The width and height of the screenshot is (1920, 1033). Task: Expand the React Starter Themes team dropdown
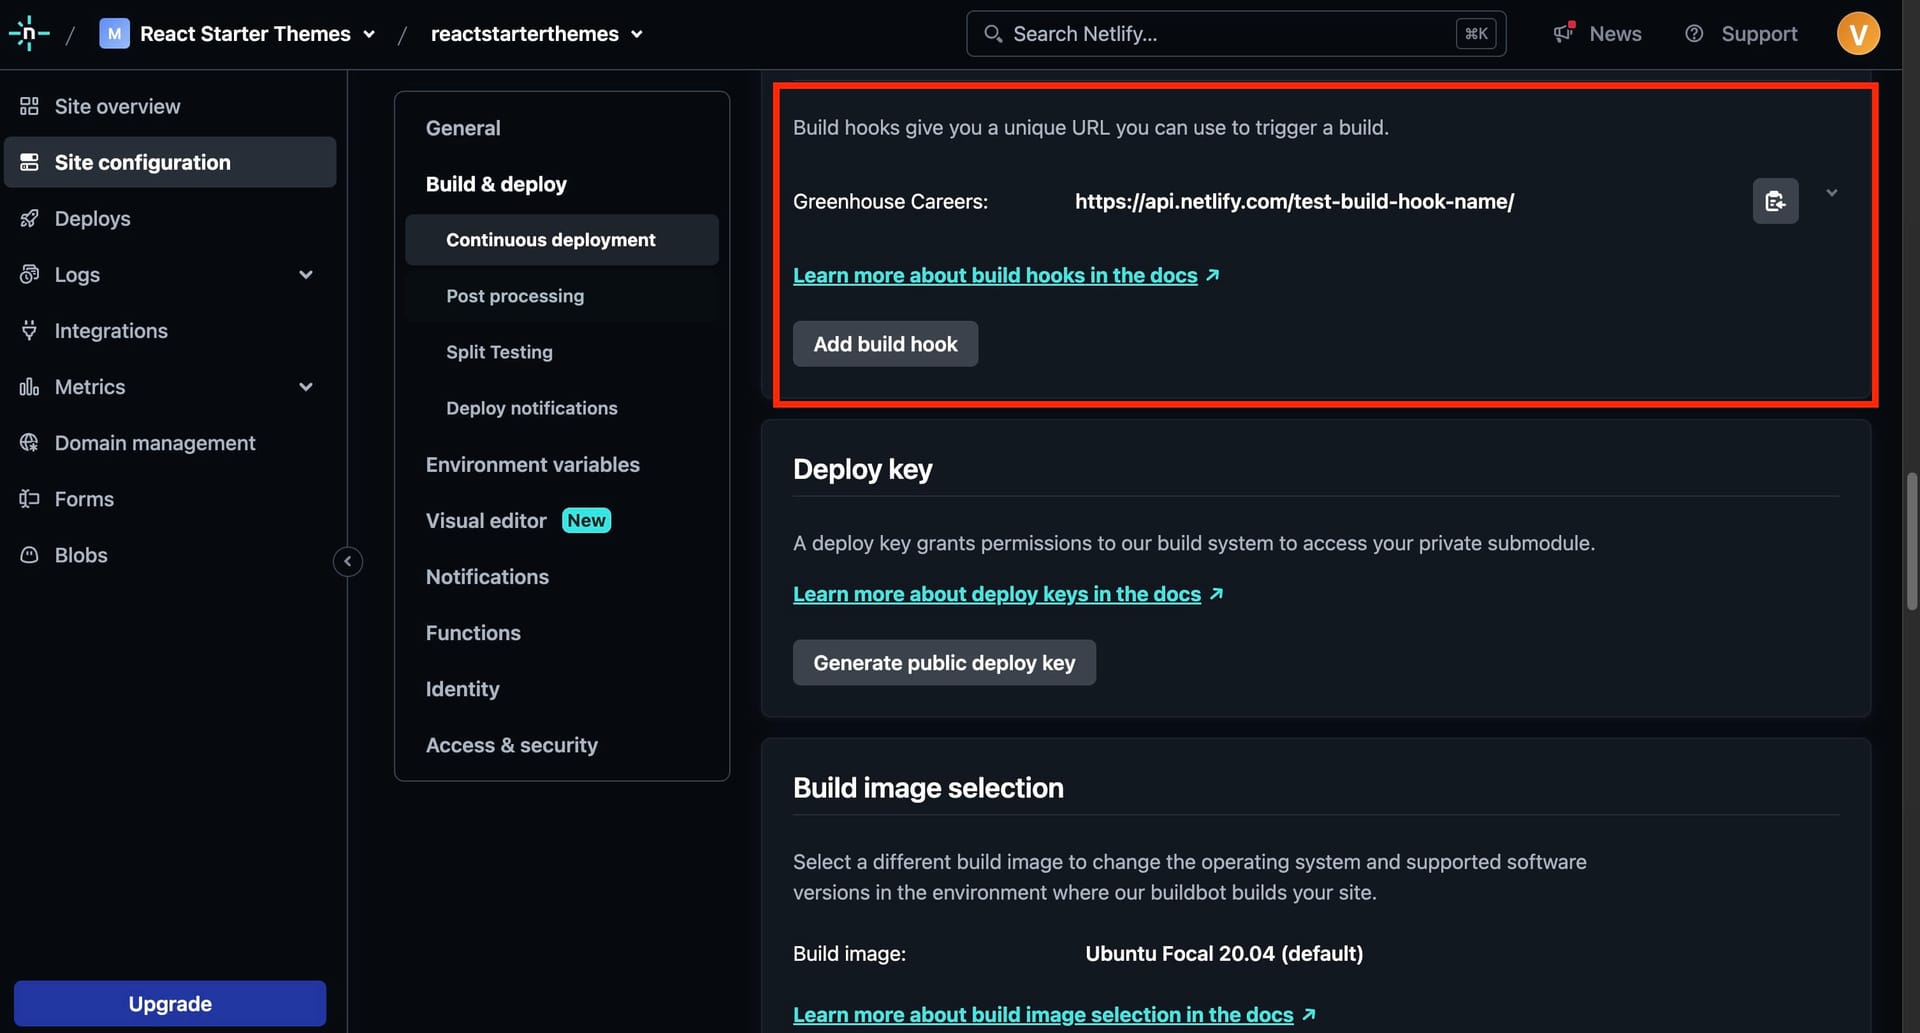370,33
